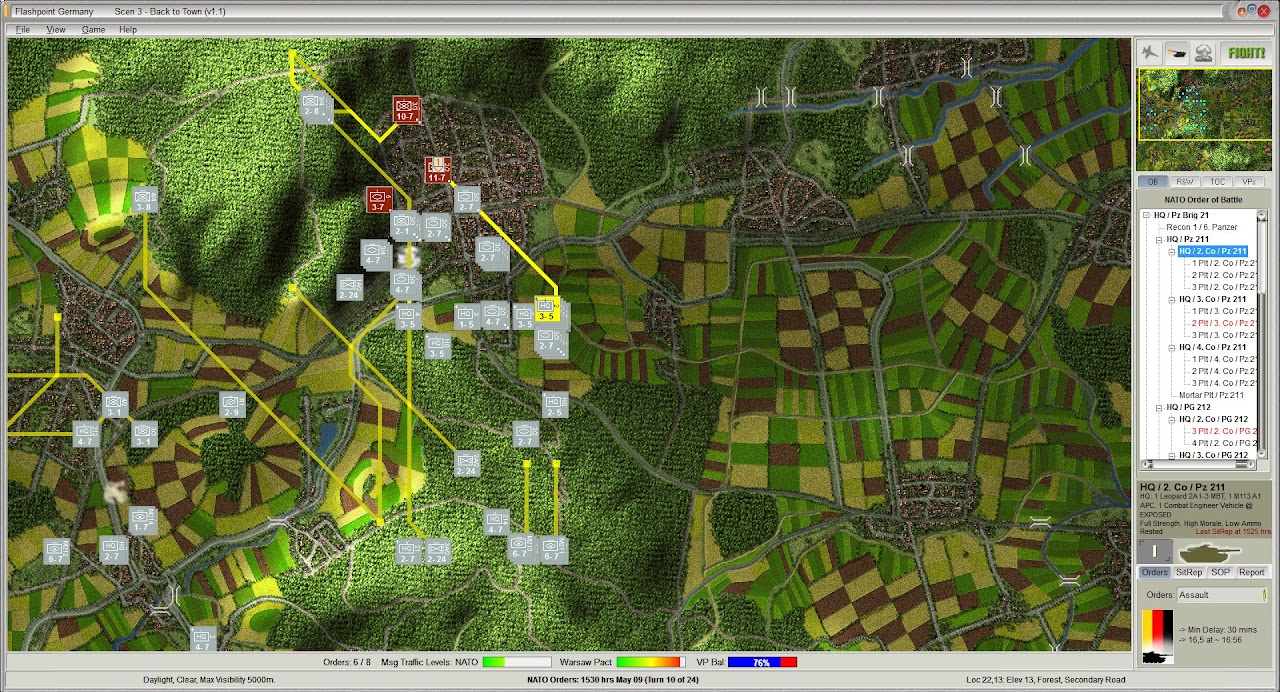
Task: Open the View menu
Action: tap(56, 30)
